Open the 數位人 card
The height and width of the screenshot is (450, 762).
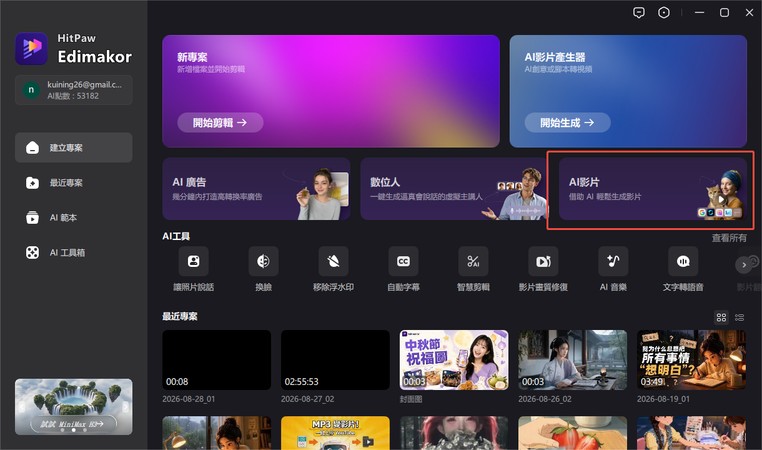tap(454, 189)
